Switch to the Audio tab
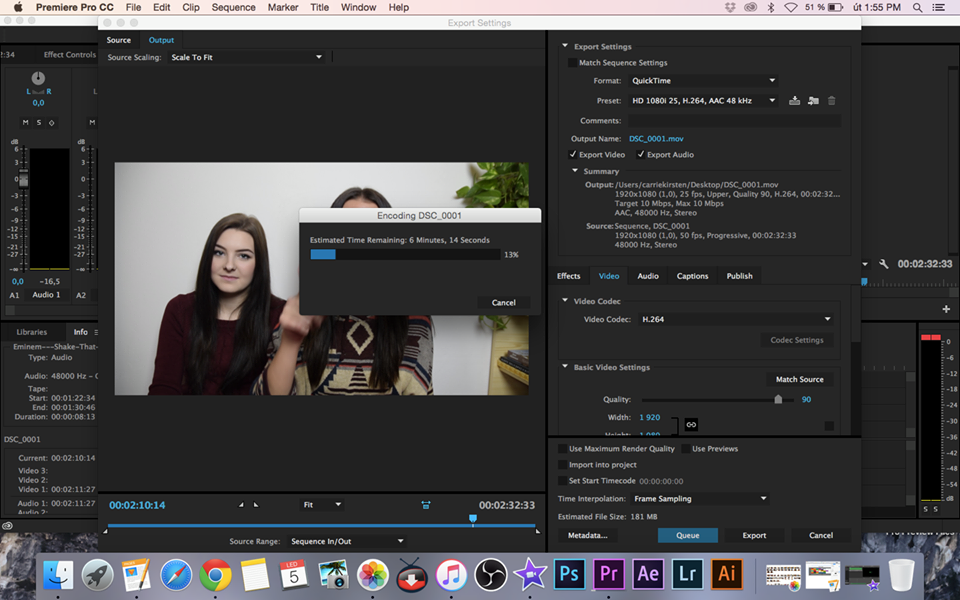Screen dimensions: 960x600 coord(648,276)
